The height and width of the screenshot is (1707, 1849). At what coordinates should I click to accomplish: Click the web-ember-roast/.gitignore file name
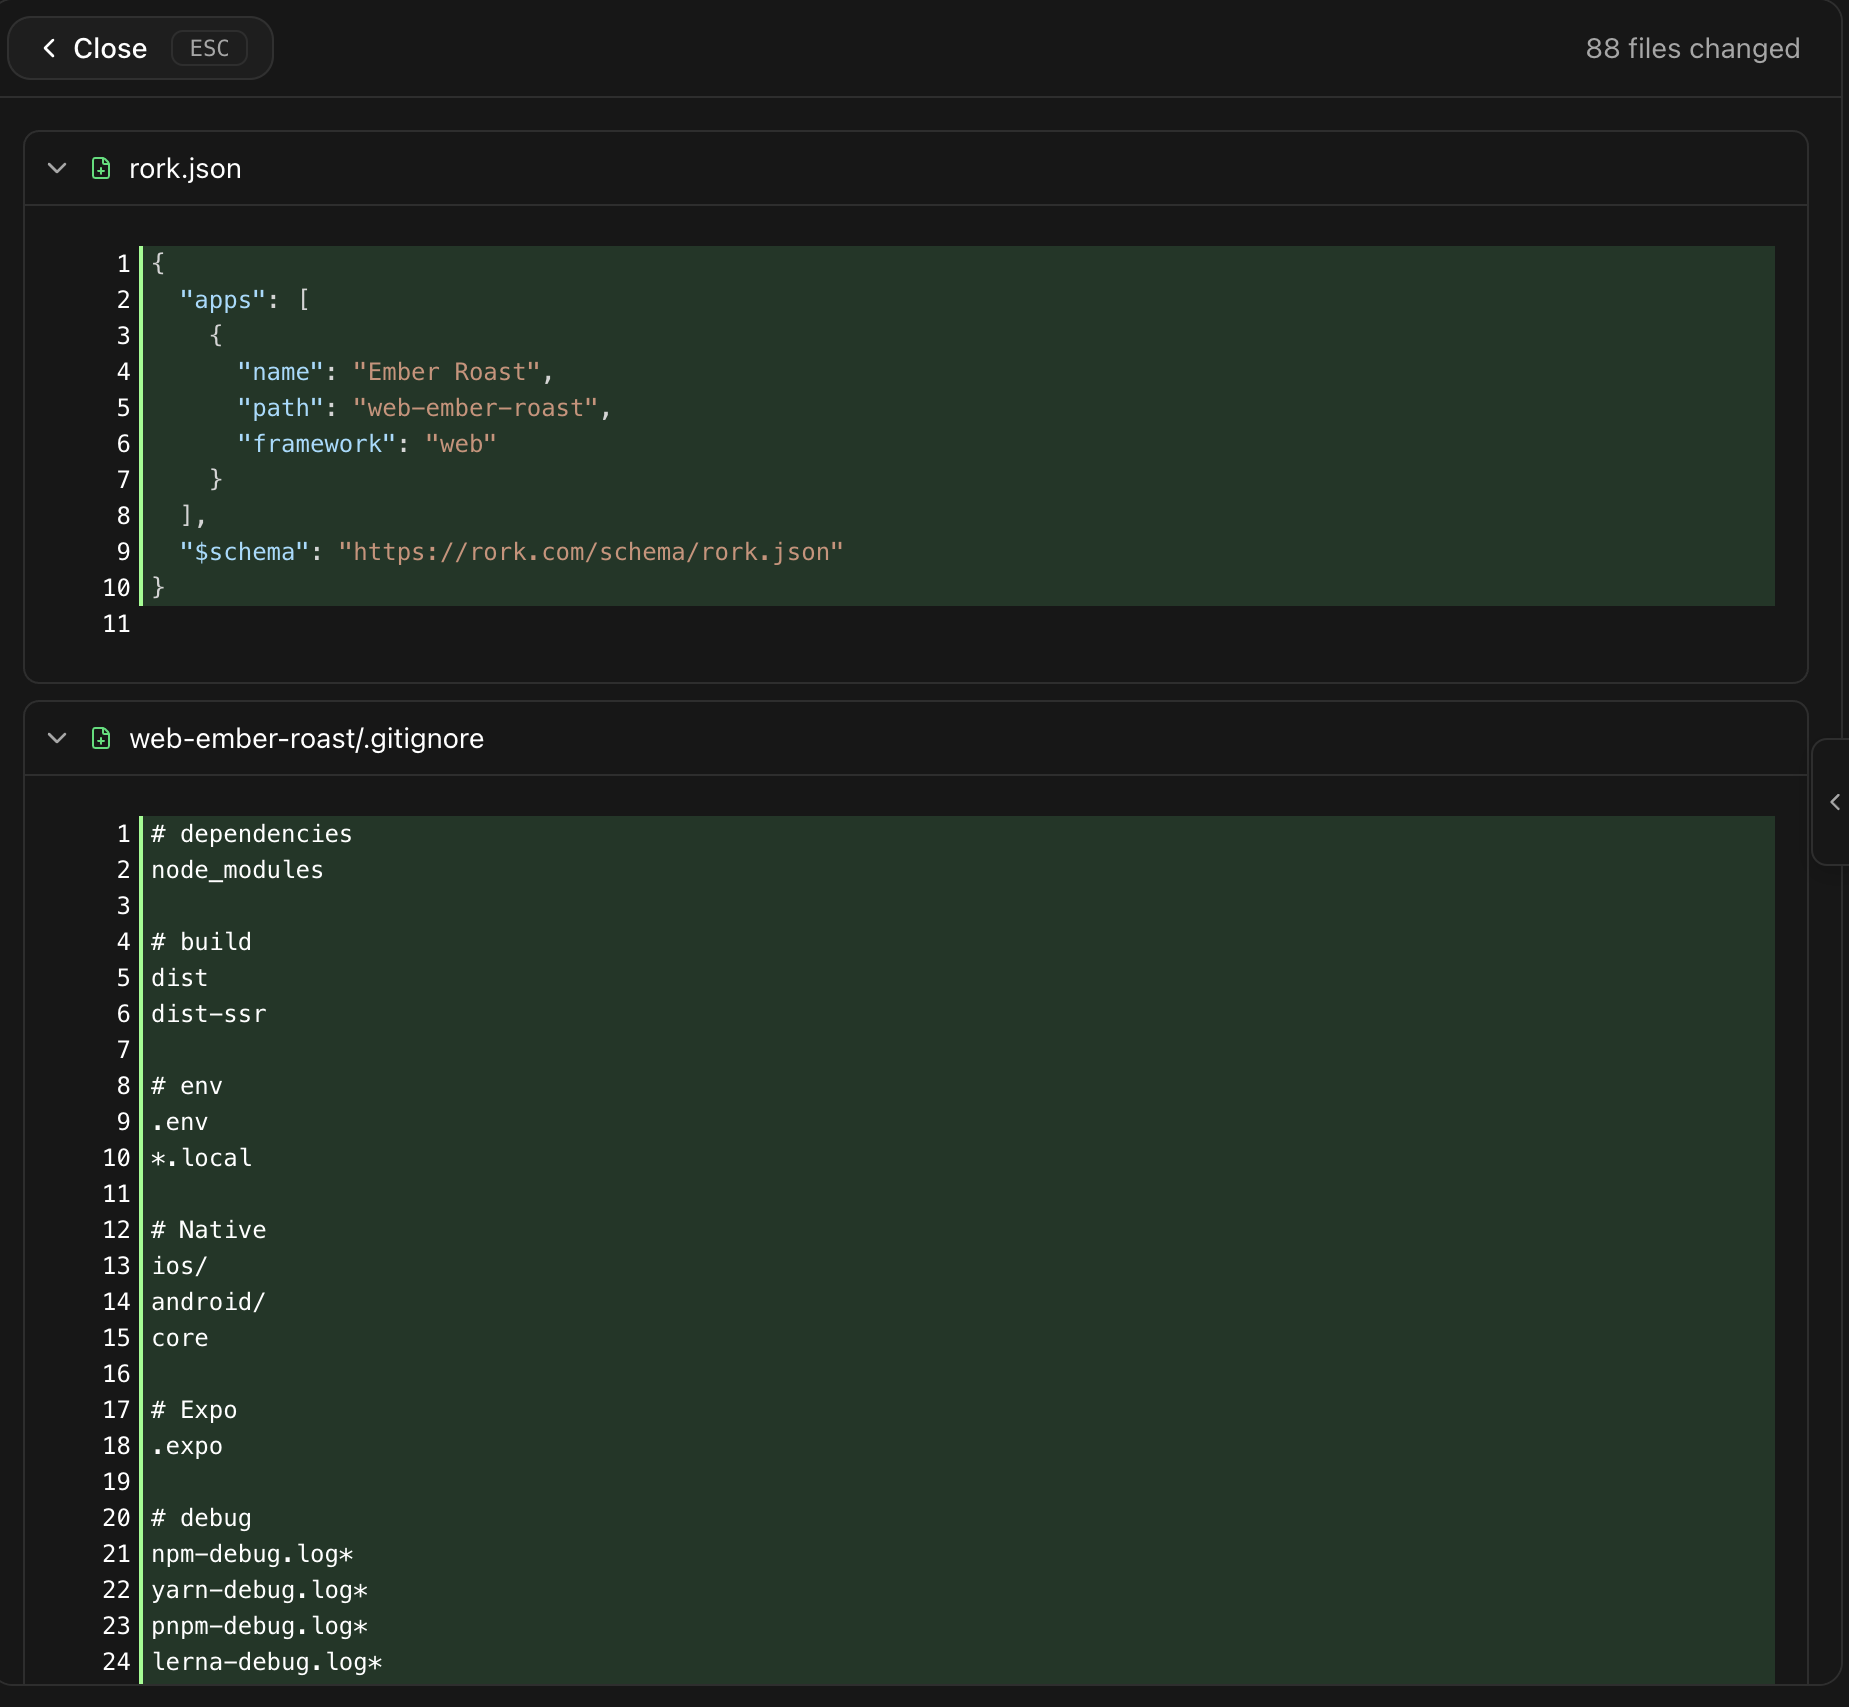tap(307, 738)
